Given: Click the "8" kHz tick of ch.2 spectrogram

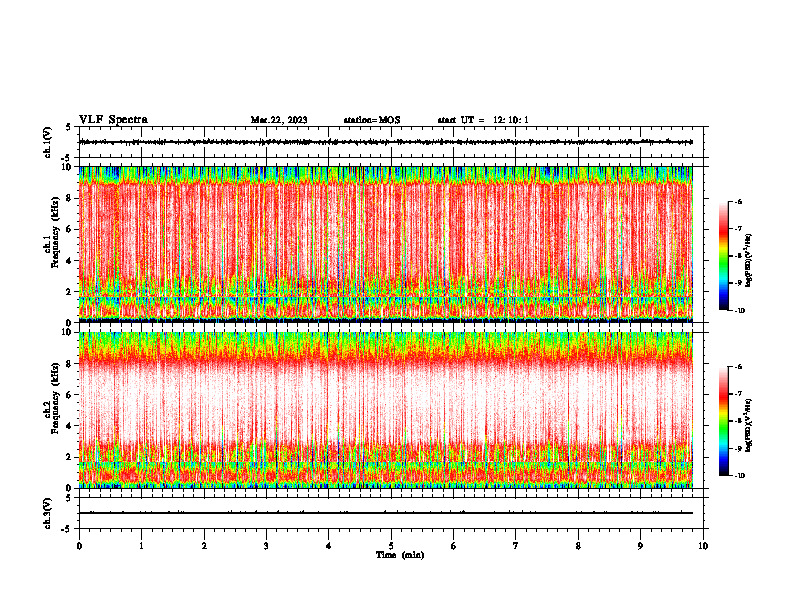Looking at the screenshot, I should tap(70, 364).
